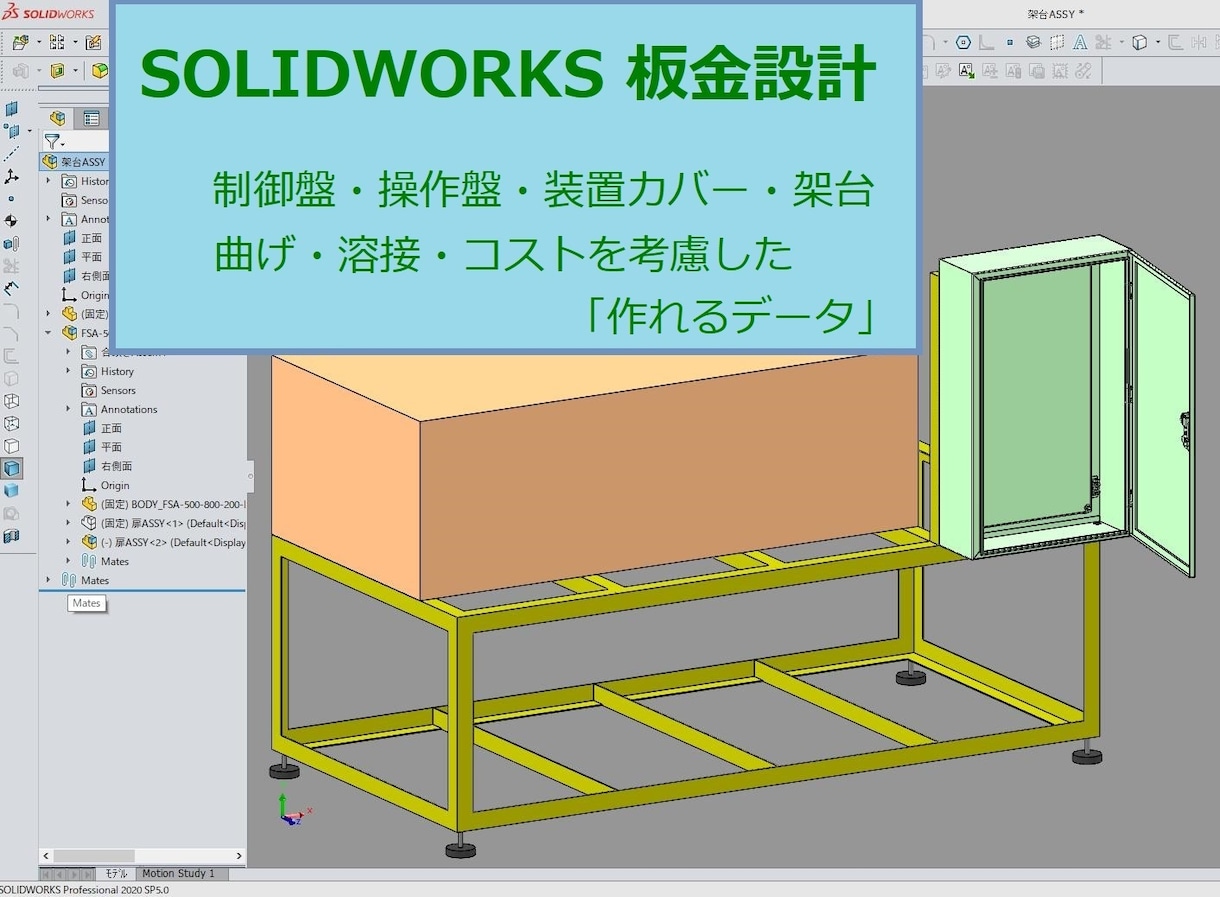This screenshot has height=897, width=1220.
Task: Click the Point icon in left toolbar
Action: click(11, 198)
